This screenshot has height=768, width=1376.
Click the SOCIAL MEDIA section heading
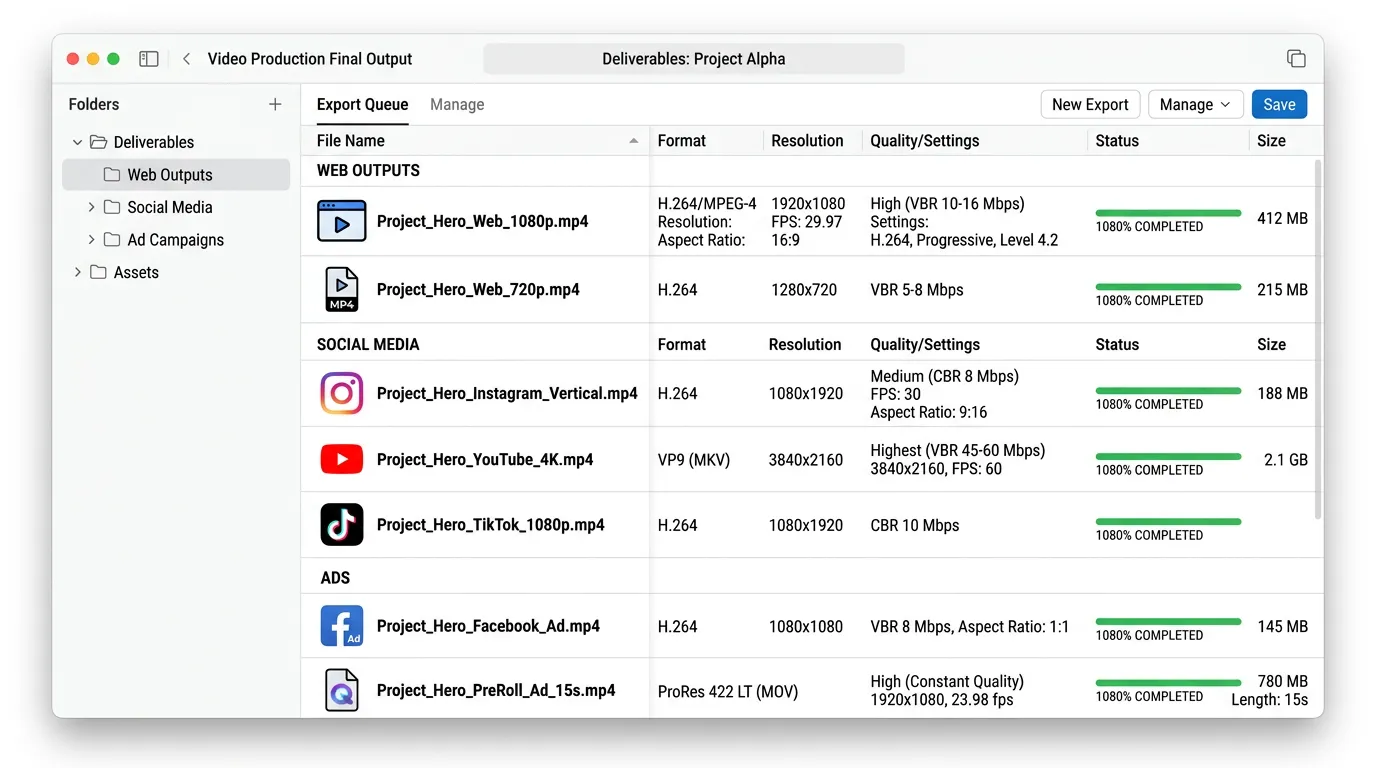tap(368, 344)
